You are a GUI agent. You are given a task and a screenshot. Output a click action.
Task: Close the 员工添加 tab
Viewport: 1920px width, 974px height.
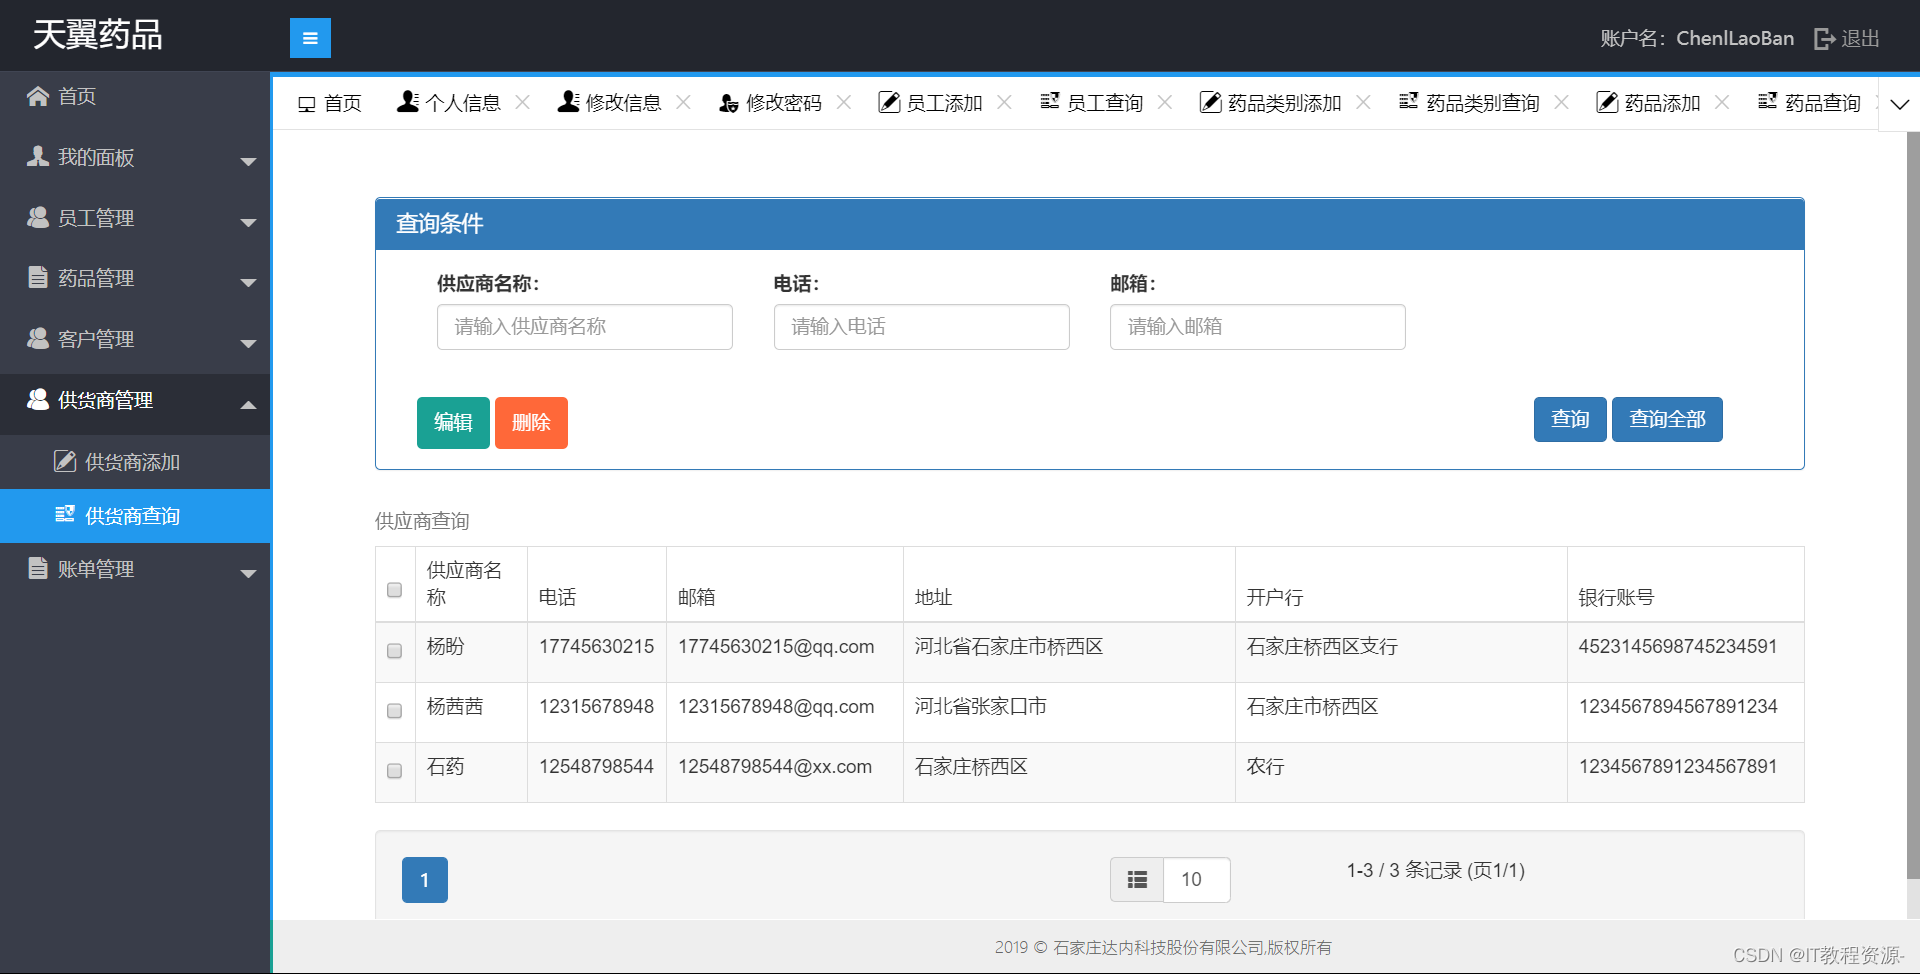(x=1005, y=102)
